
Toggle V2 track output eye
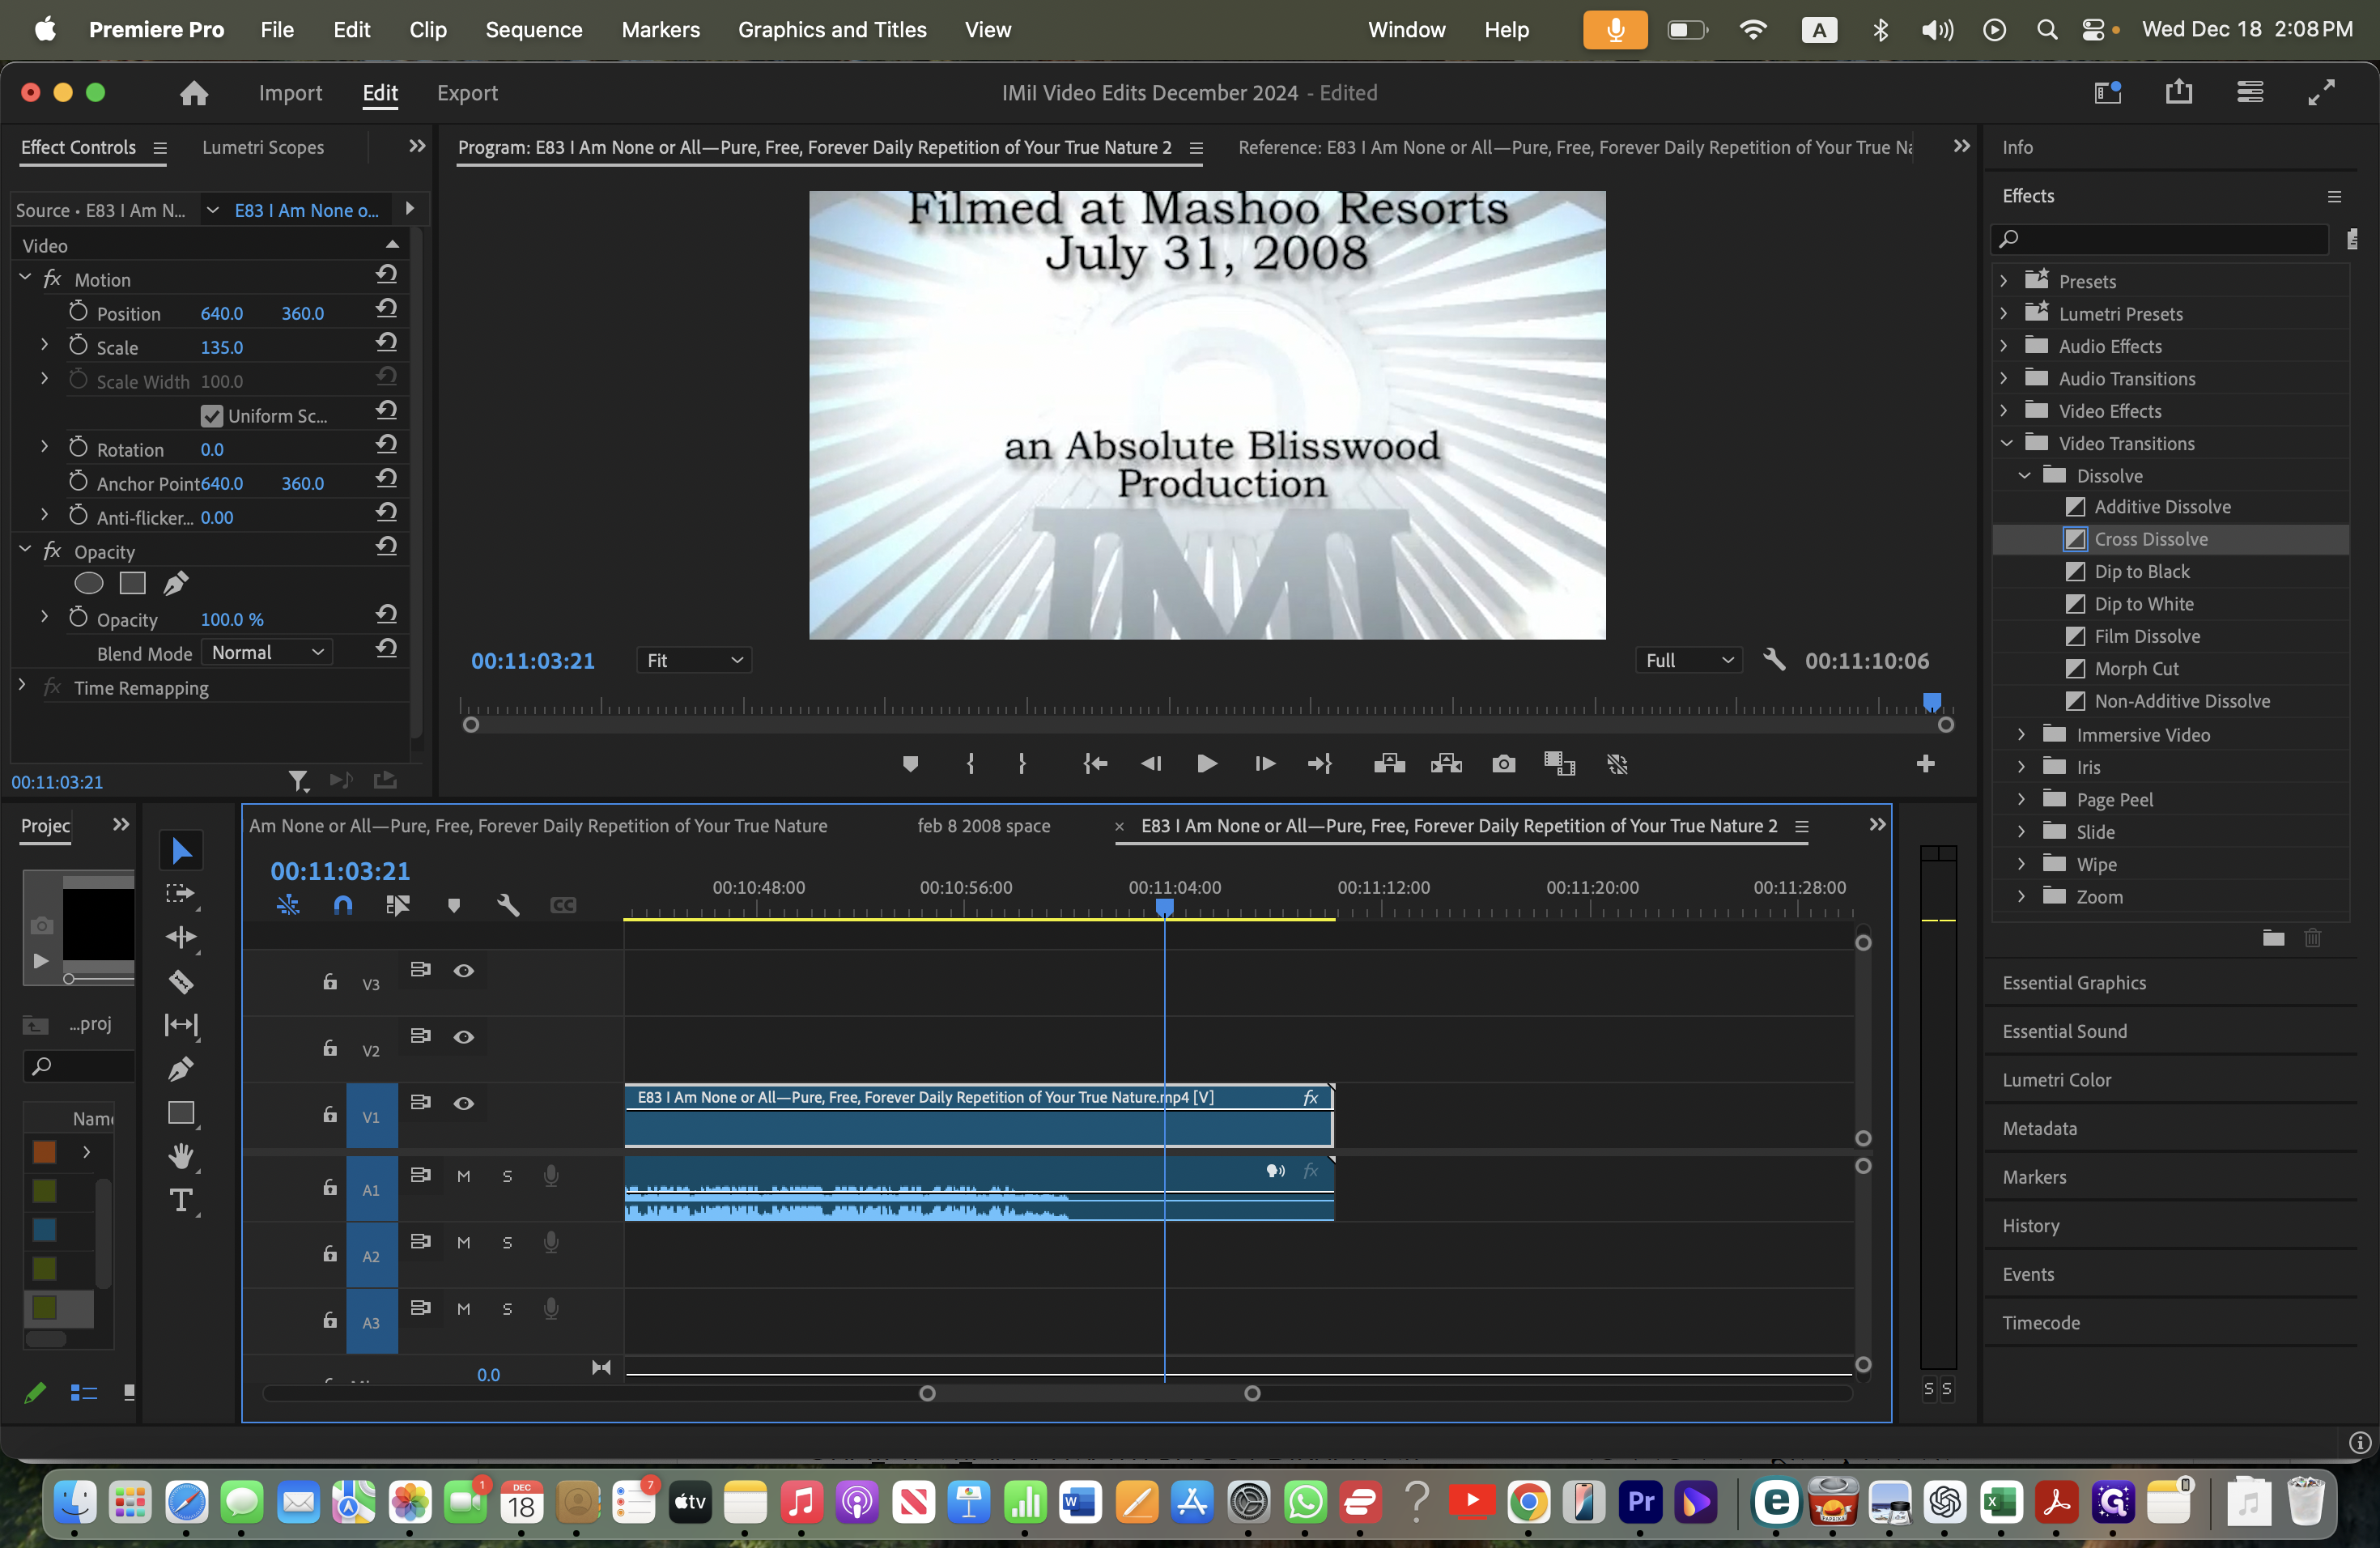pos(463,1037)
